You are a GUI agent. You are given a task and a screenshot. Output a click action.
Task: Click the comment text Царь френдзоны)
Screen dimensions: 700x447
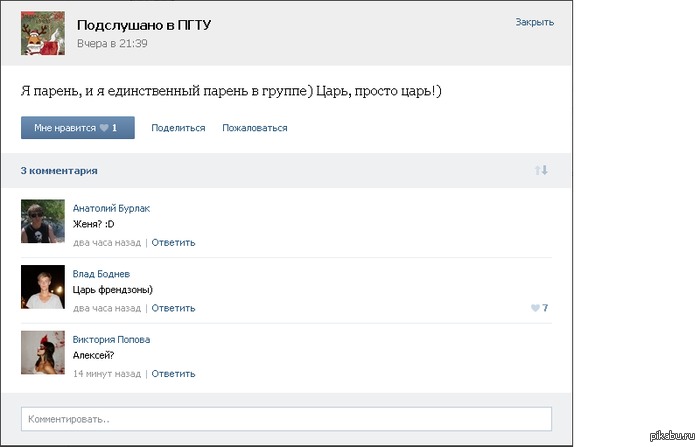pos(112,290)
